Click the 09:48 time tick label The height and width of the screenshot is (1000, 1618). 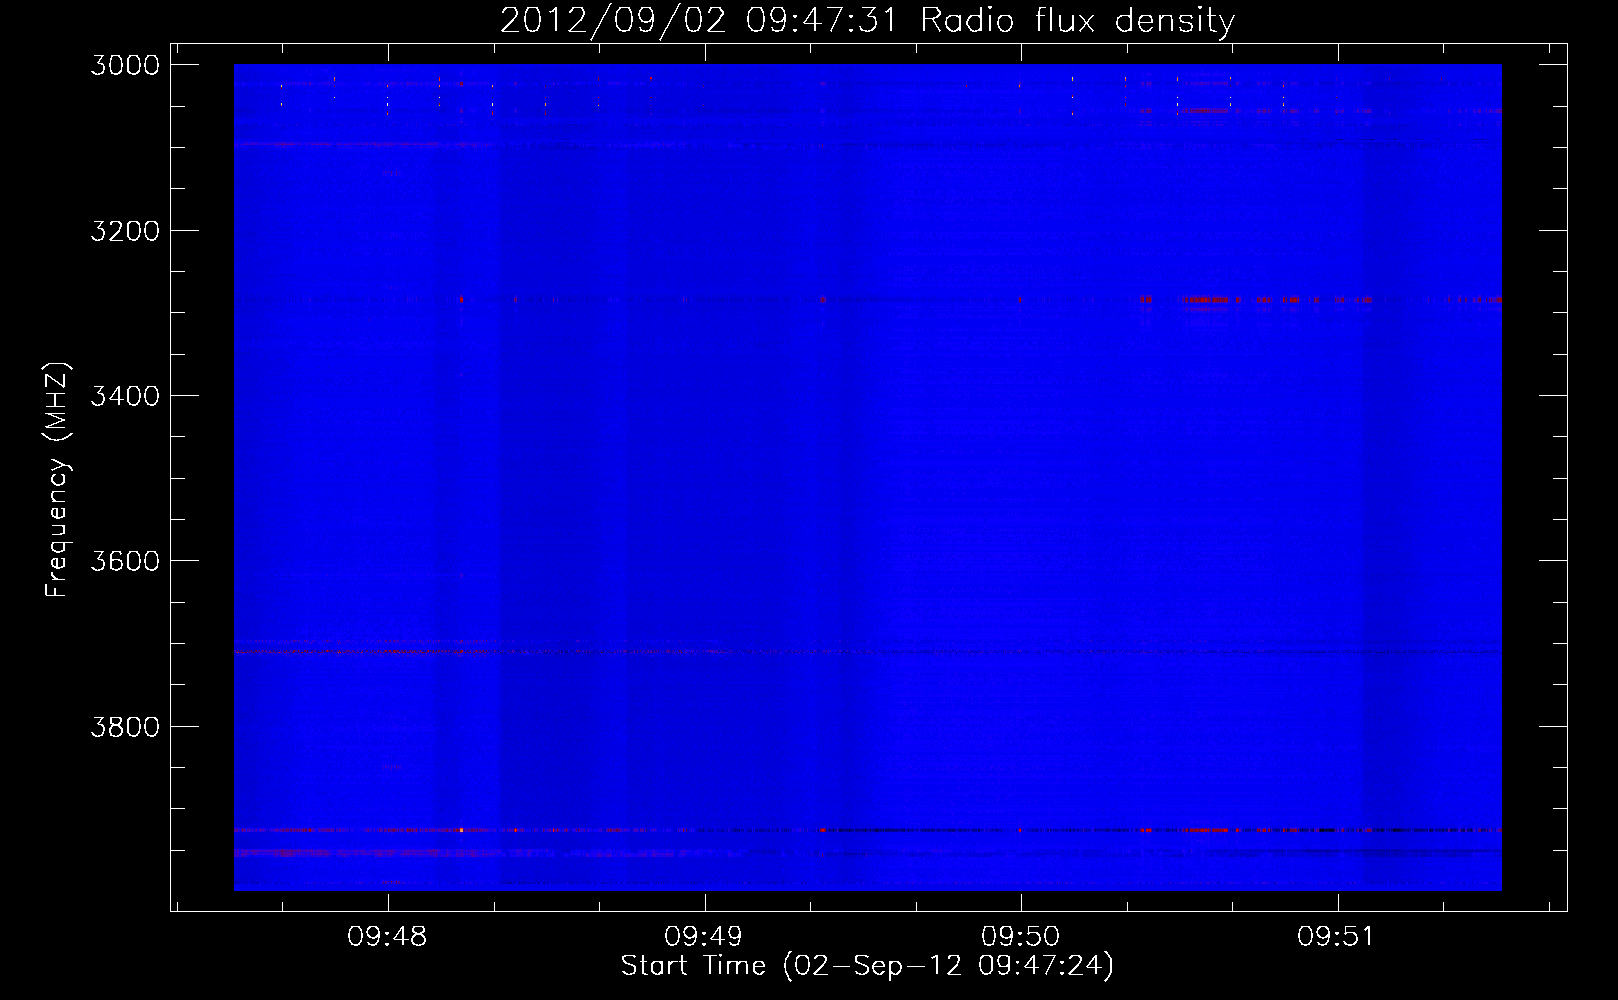(x=387, y=937)
